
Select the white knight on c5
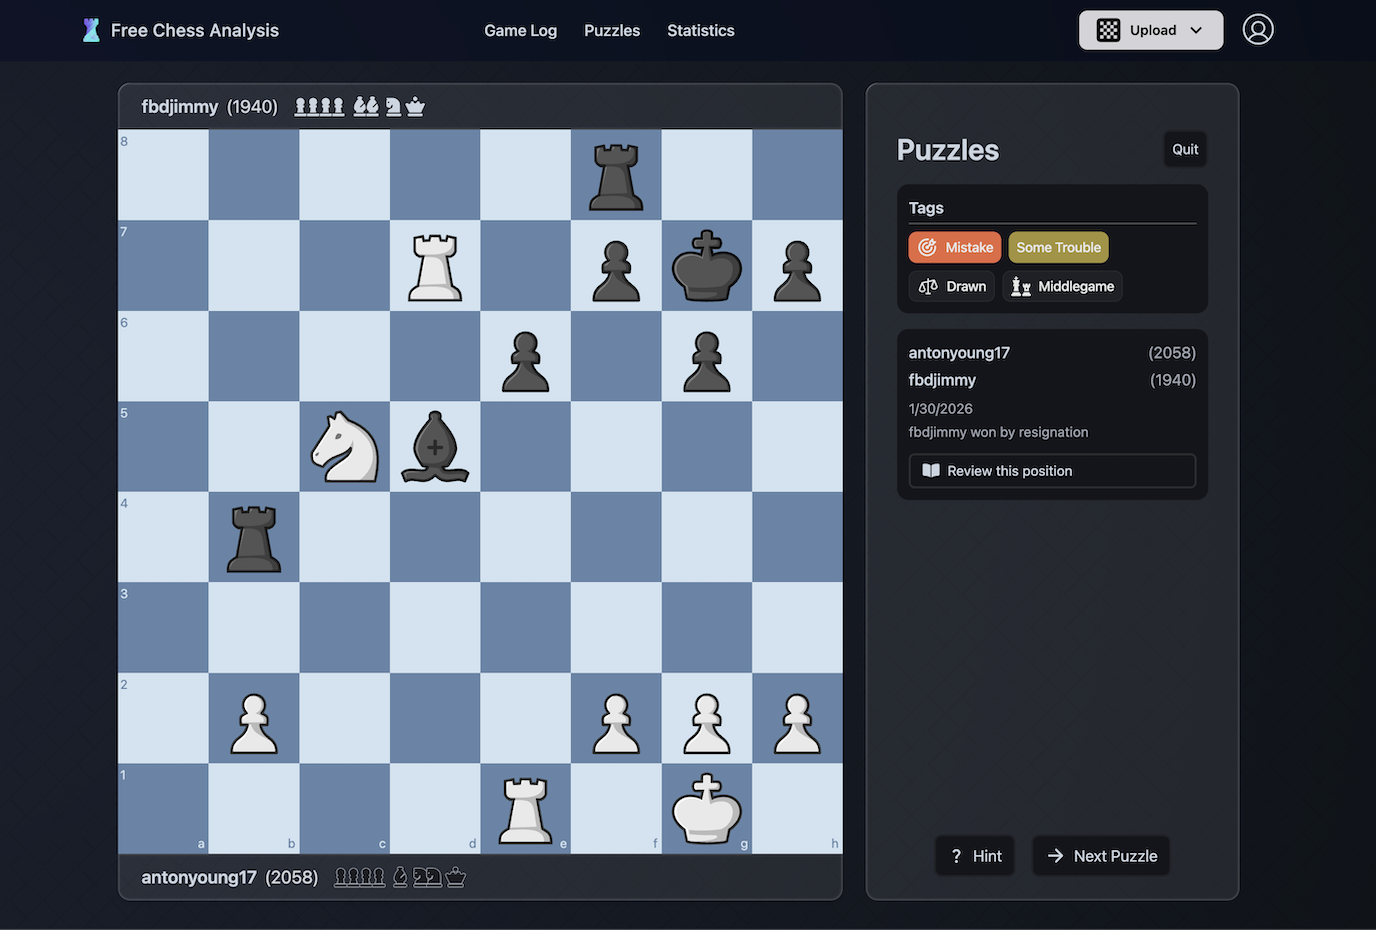tap(345, 447)
